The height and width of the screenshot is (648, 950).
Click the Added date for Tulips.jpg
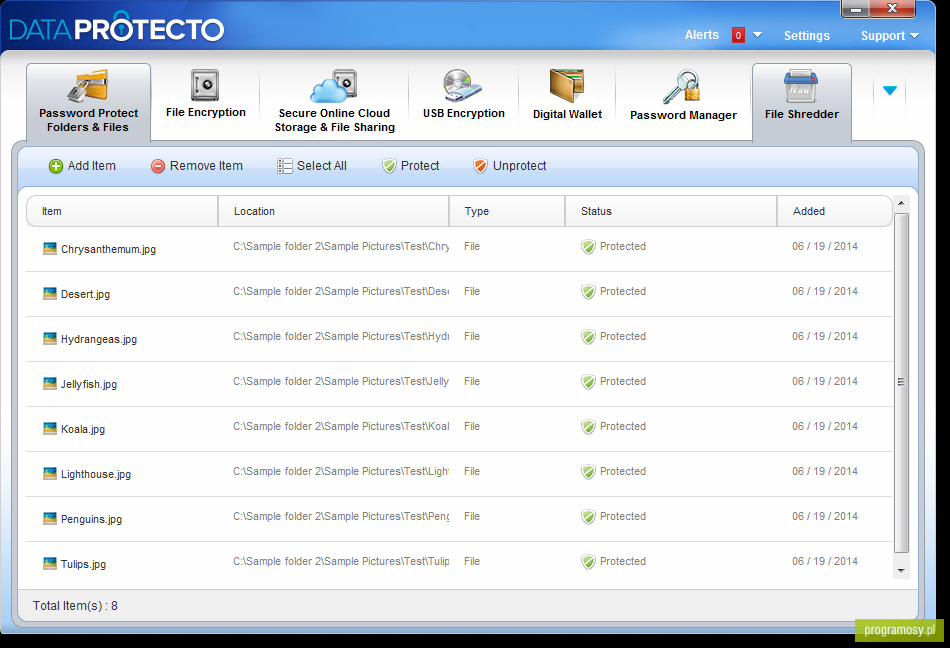825,561
